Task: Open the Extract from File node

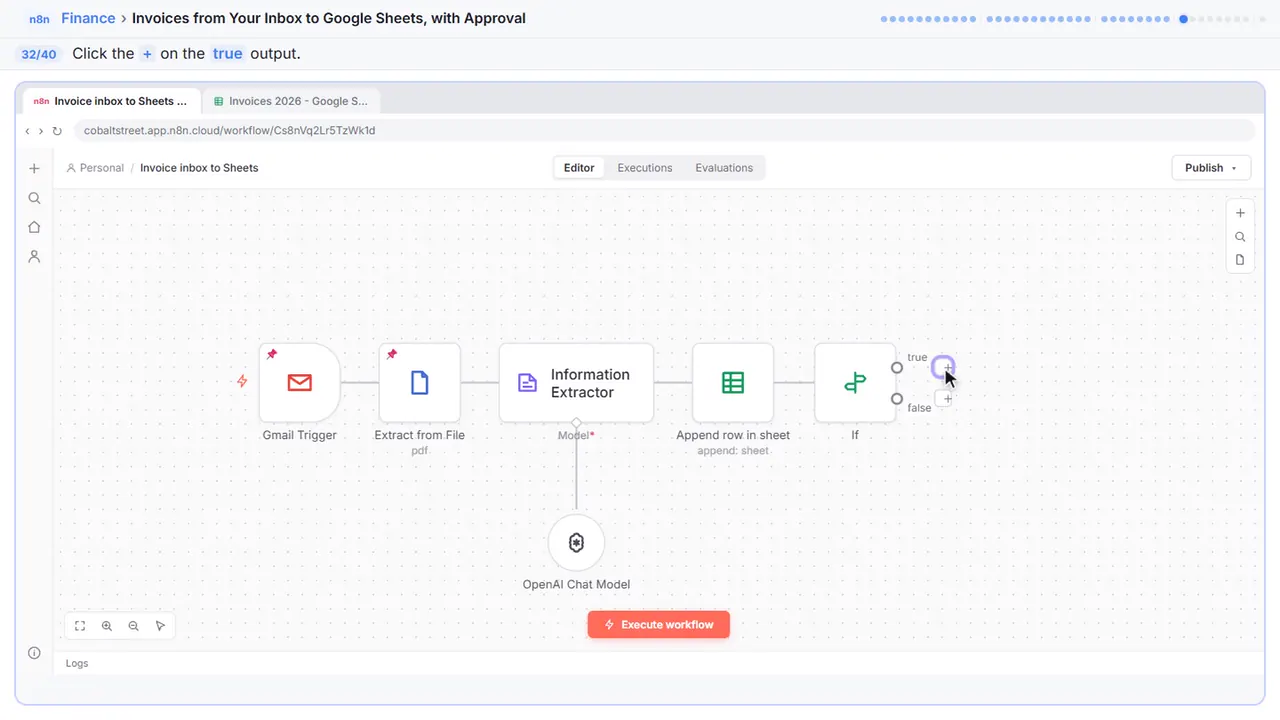Action: coord(420,383)
